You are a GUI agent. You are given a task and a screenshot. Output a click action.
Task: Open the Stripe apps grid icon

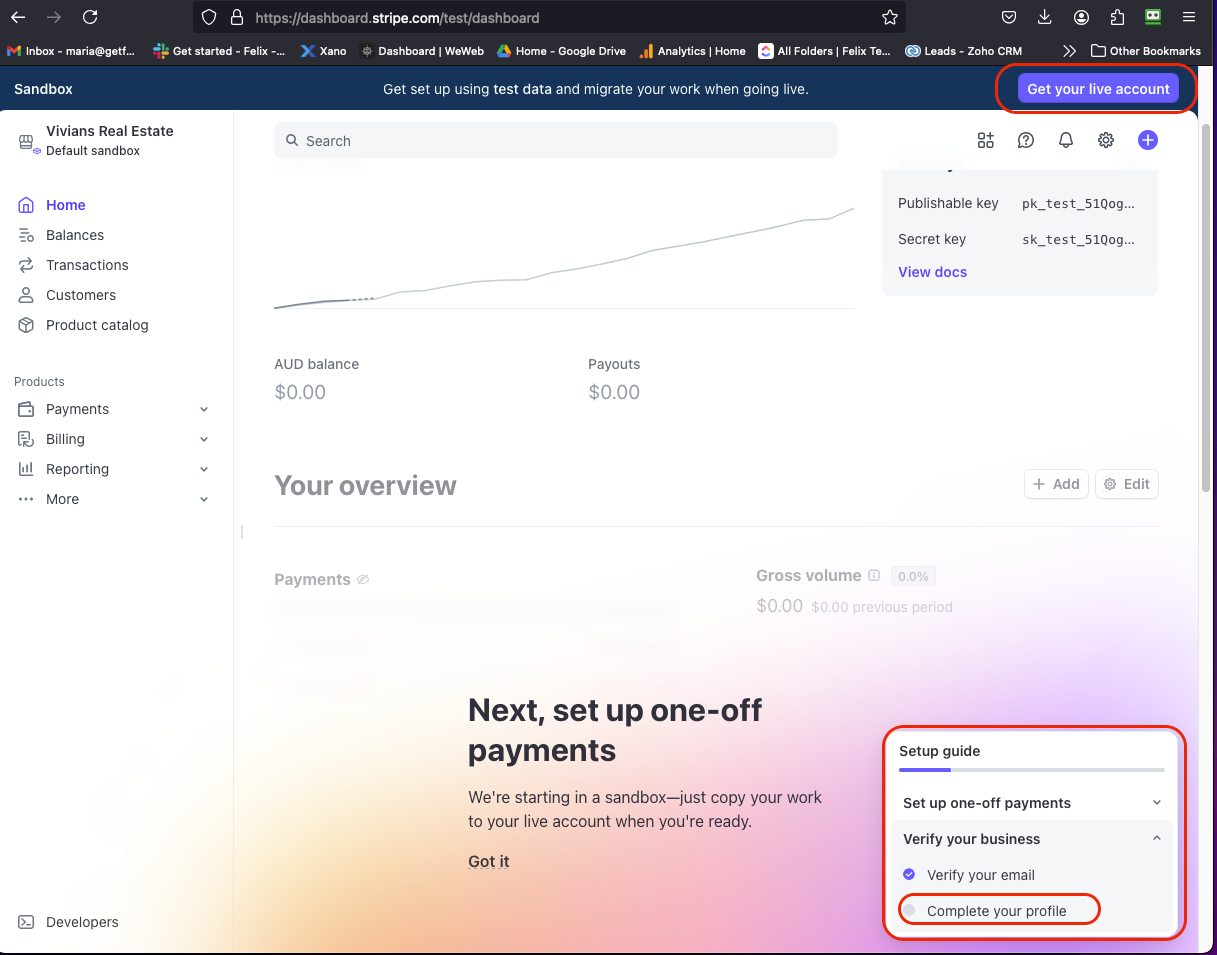[x=986, y=141]
